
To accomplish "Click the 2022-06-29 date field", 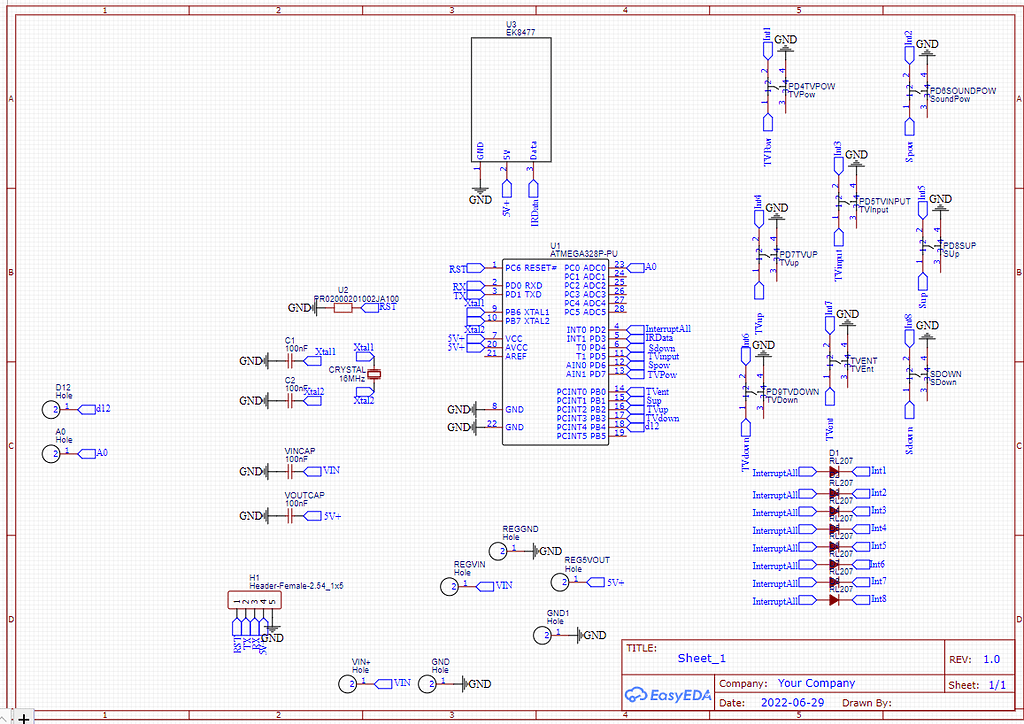I will coord(793,703).
